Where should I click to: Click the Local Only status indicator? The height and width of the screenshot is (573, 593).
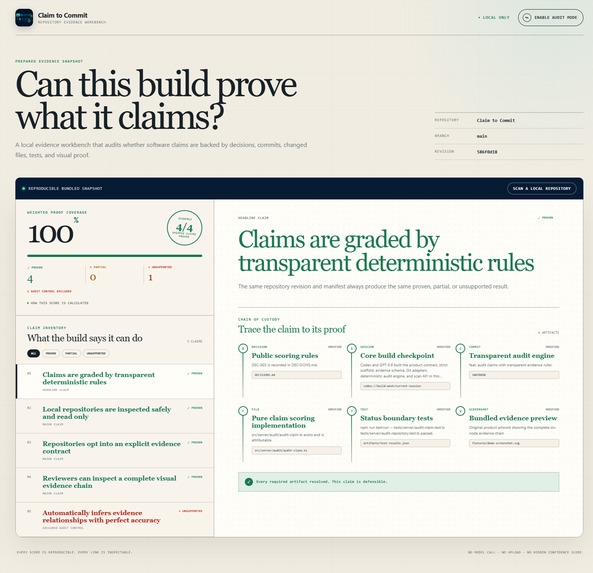pyautogui.click(x=494, y=17)
